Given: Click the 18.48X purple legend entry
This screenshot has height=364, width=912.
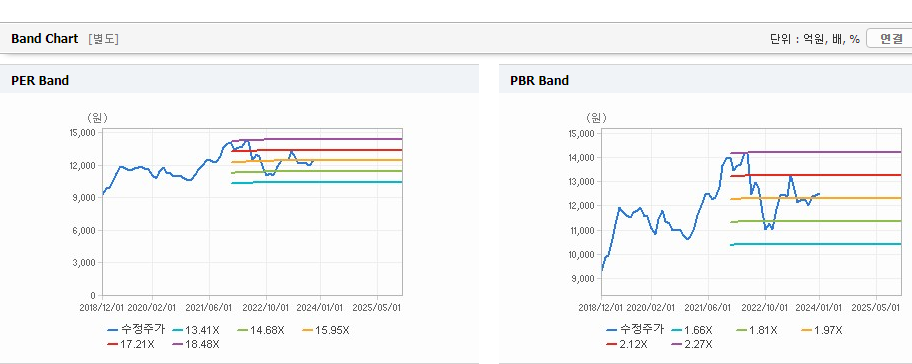Looking at the screenshot, I should [196, 344].
